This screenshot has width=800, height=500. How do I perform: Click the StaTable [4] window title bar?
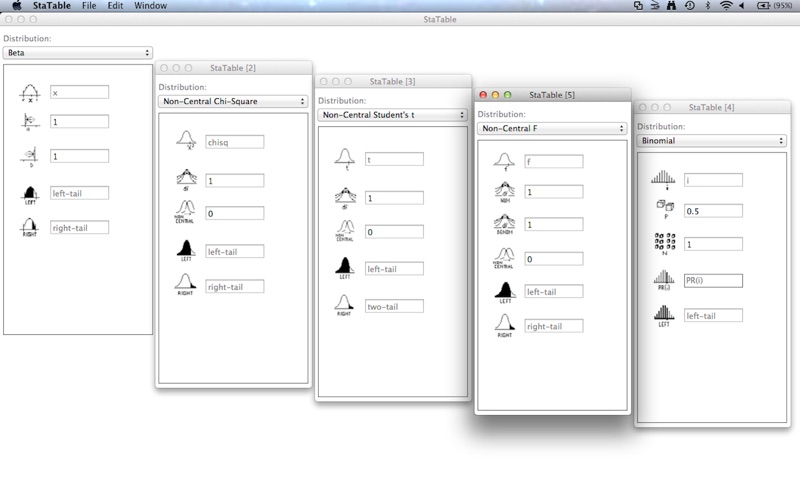click(712, 107)
